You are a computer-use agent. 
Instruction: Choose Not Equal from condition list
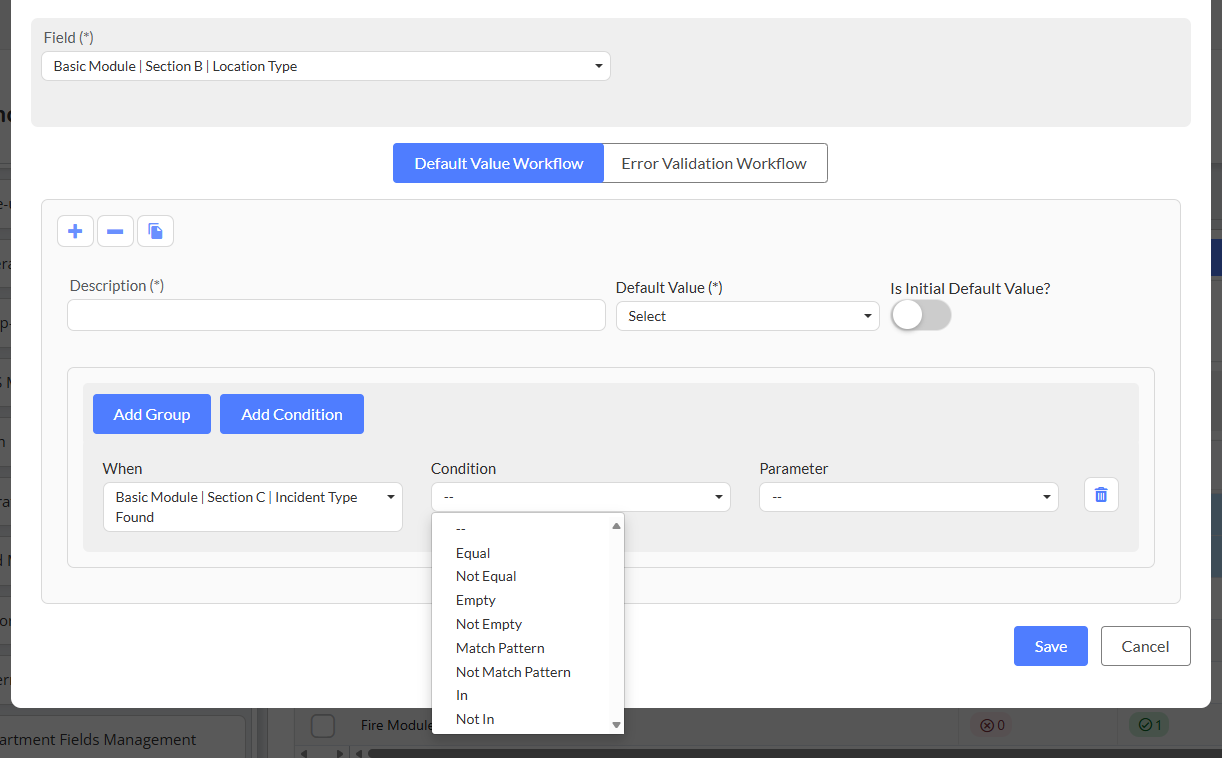(x=486, y=576)
